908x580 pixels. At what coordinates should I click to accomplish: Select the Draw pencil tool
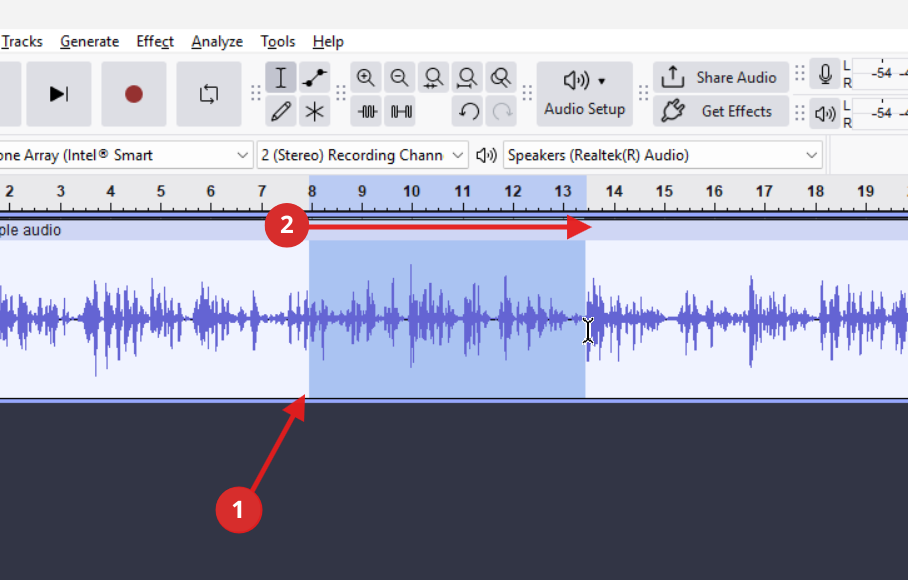282,111
